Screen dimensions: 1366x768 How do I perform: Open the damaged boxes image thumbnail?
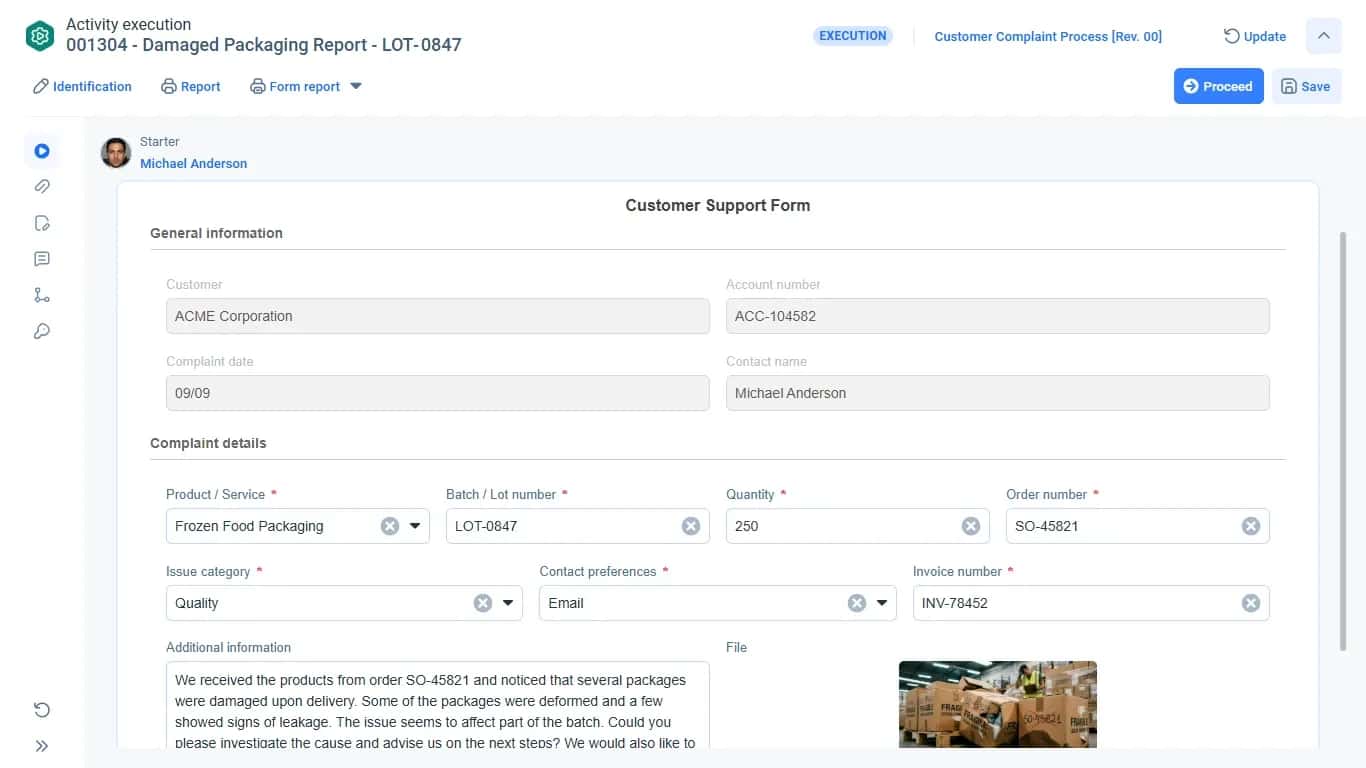998,704
